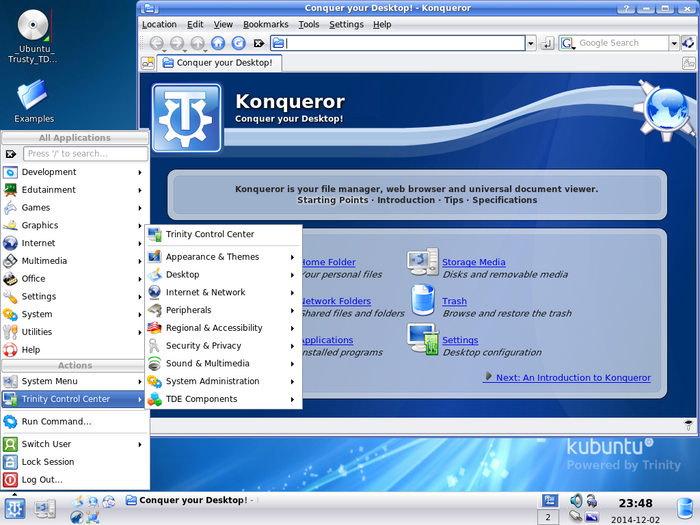Follow the Next: Introduction to Konqueror link
Viewport: 700px width, 525px height.
coord(566,378)
